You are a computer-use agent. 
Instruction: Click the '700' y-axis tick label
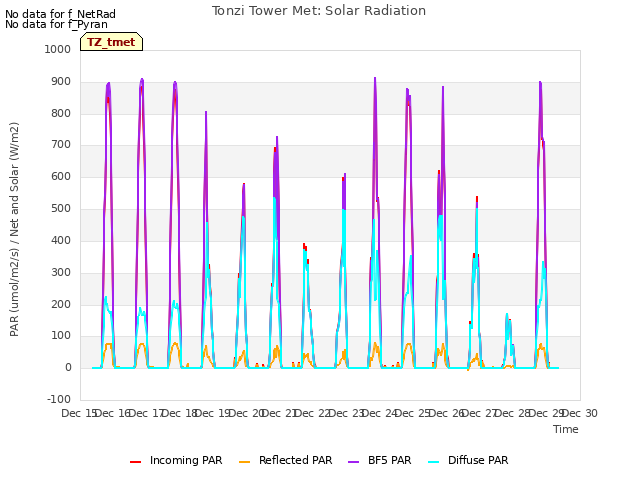61,144
